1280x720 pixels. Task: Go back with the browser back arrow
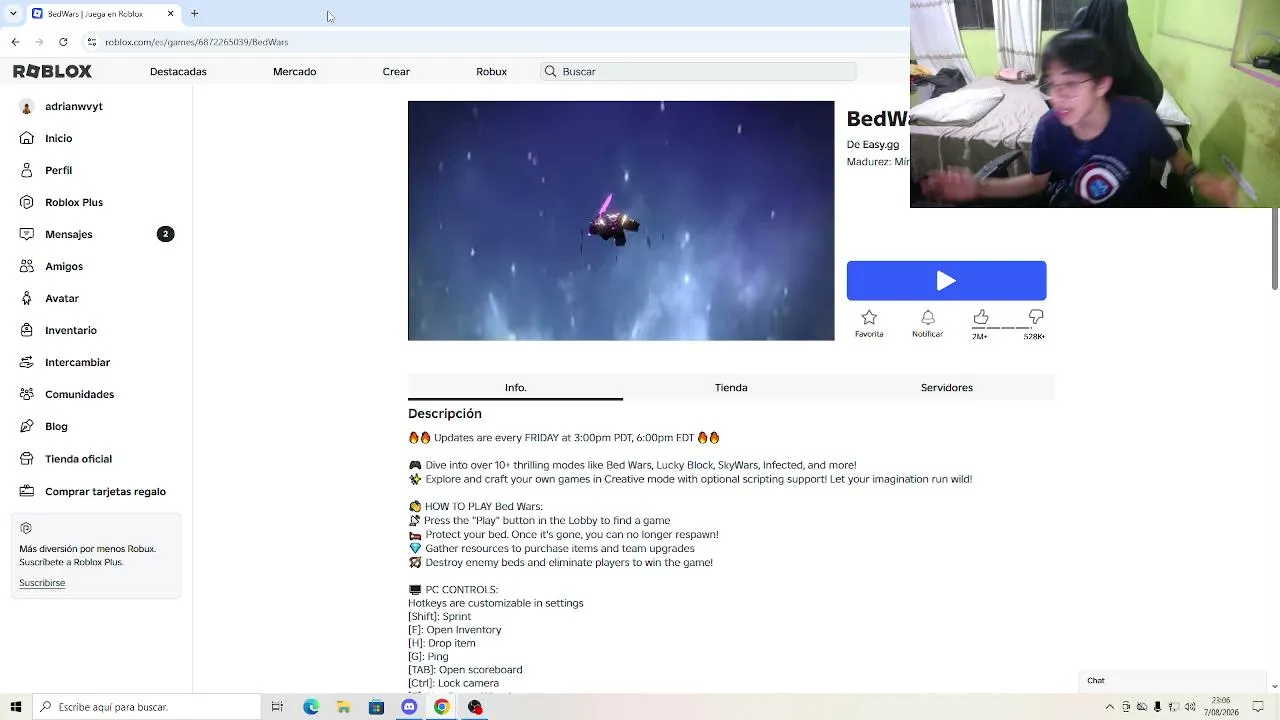click(x=15, y=42)
